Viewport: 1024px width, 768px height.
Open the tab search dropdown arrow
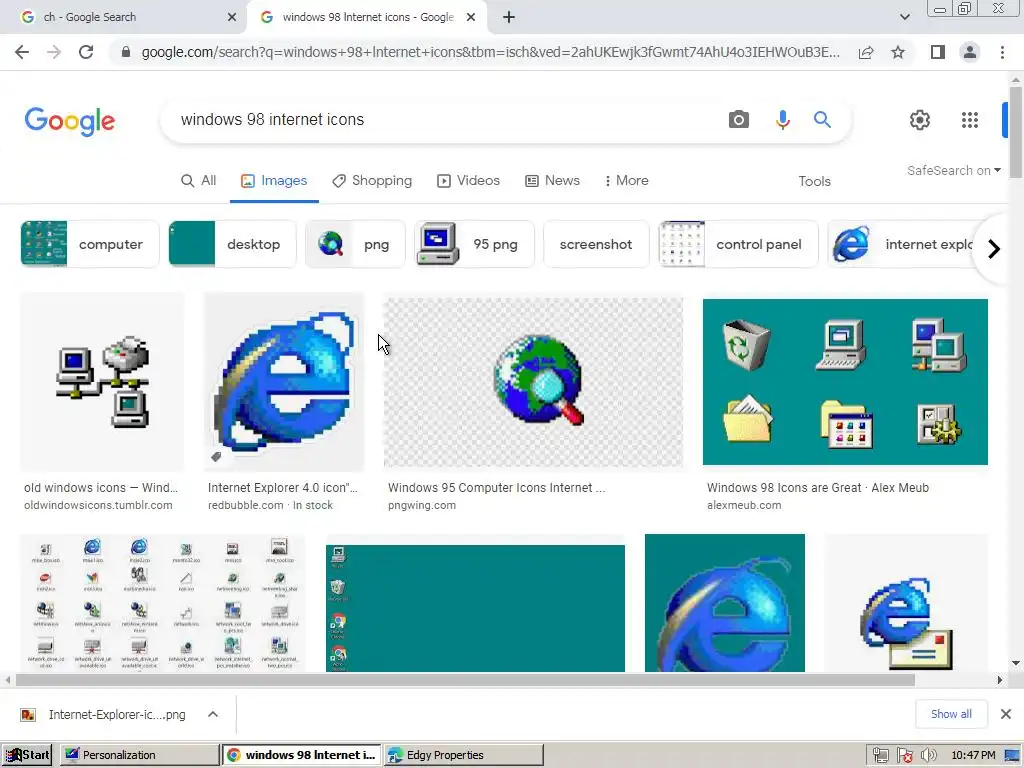(904, 17)
